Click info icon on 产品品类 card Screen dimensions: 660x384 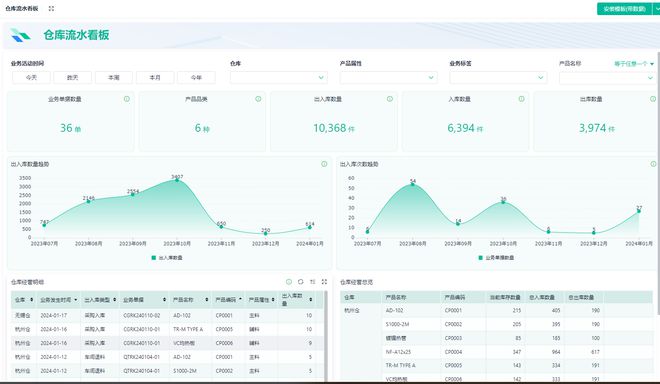pos(258,99)
